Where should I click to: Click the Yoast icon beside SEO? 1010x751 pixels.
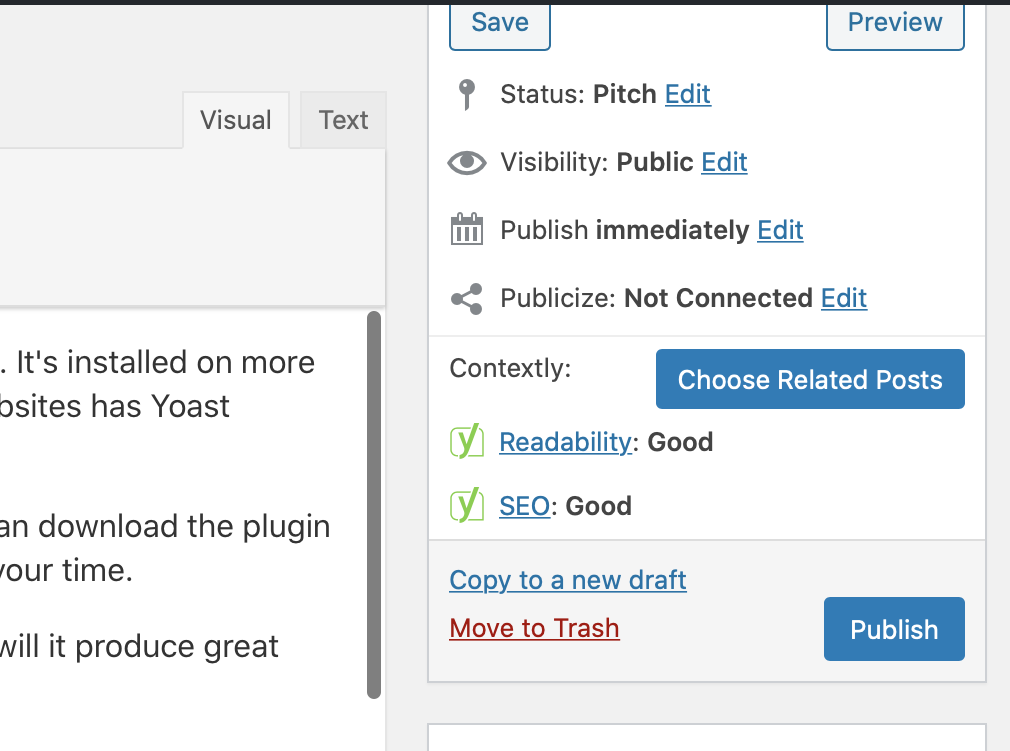(466, 505)
